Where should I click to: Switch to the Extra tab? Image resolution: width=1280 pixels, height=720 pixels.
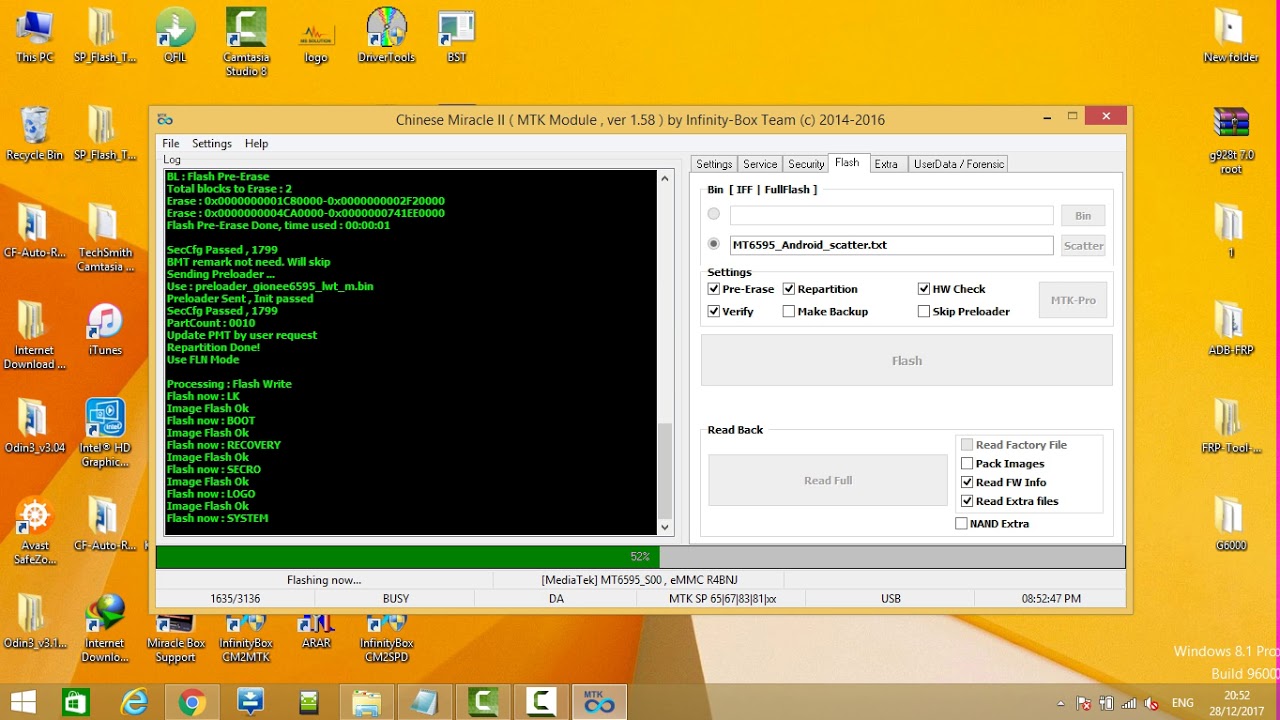pos(886,164)
